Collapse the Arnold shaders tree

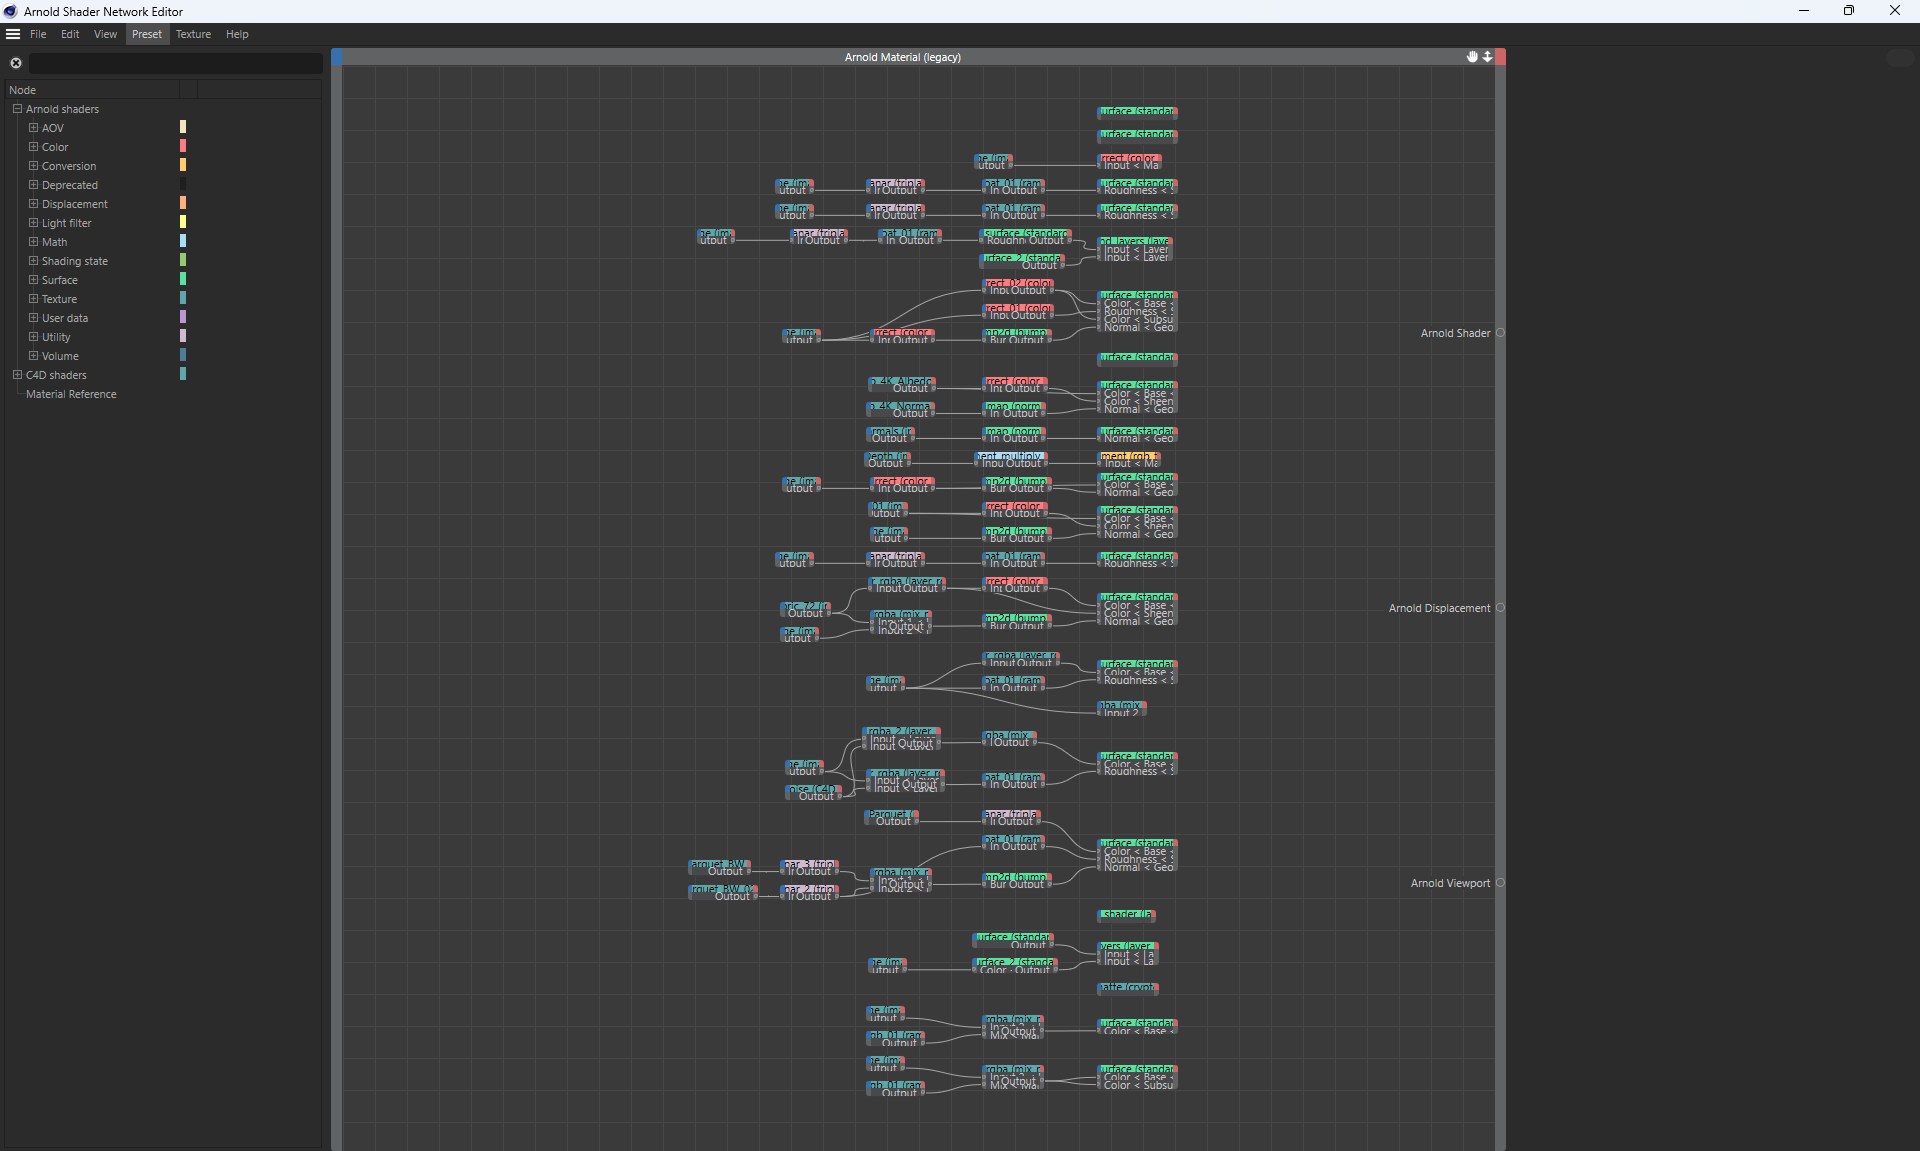click(17, 109)
